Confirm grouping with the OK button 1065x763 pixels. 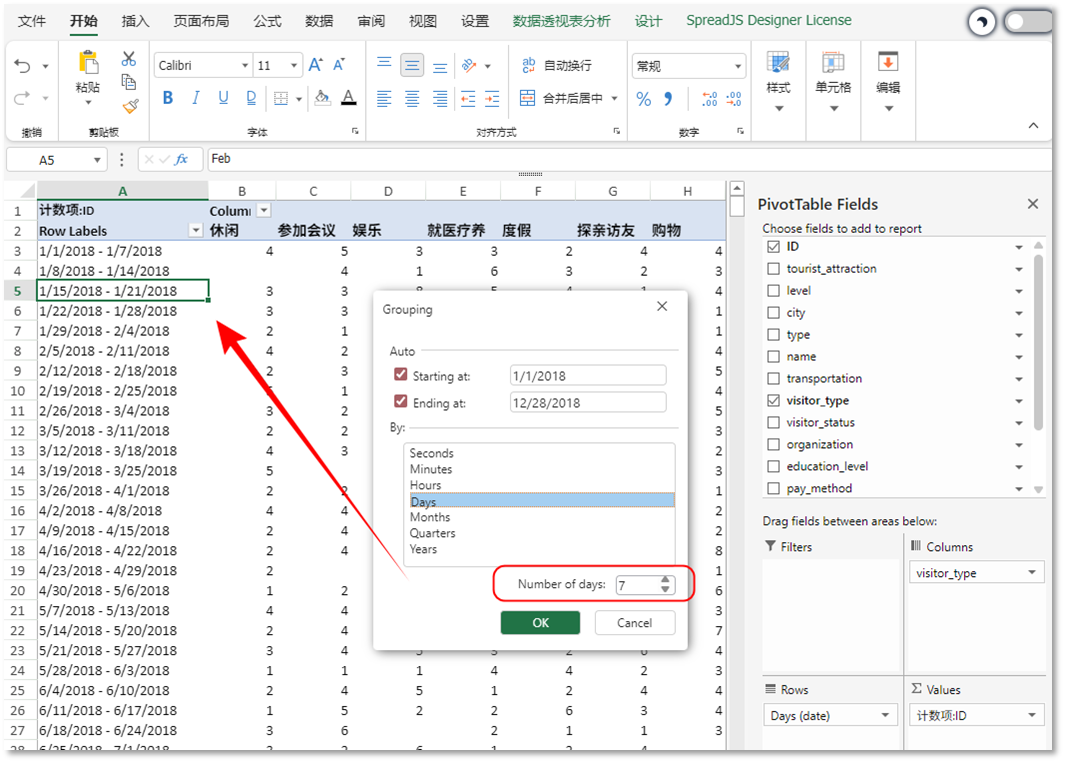[x=540, y=622]
